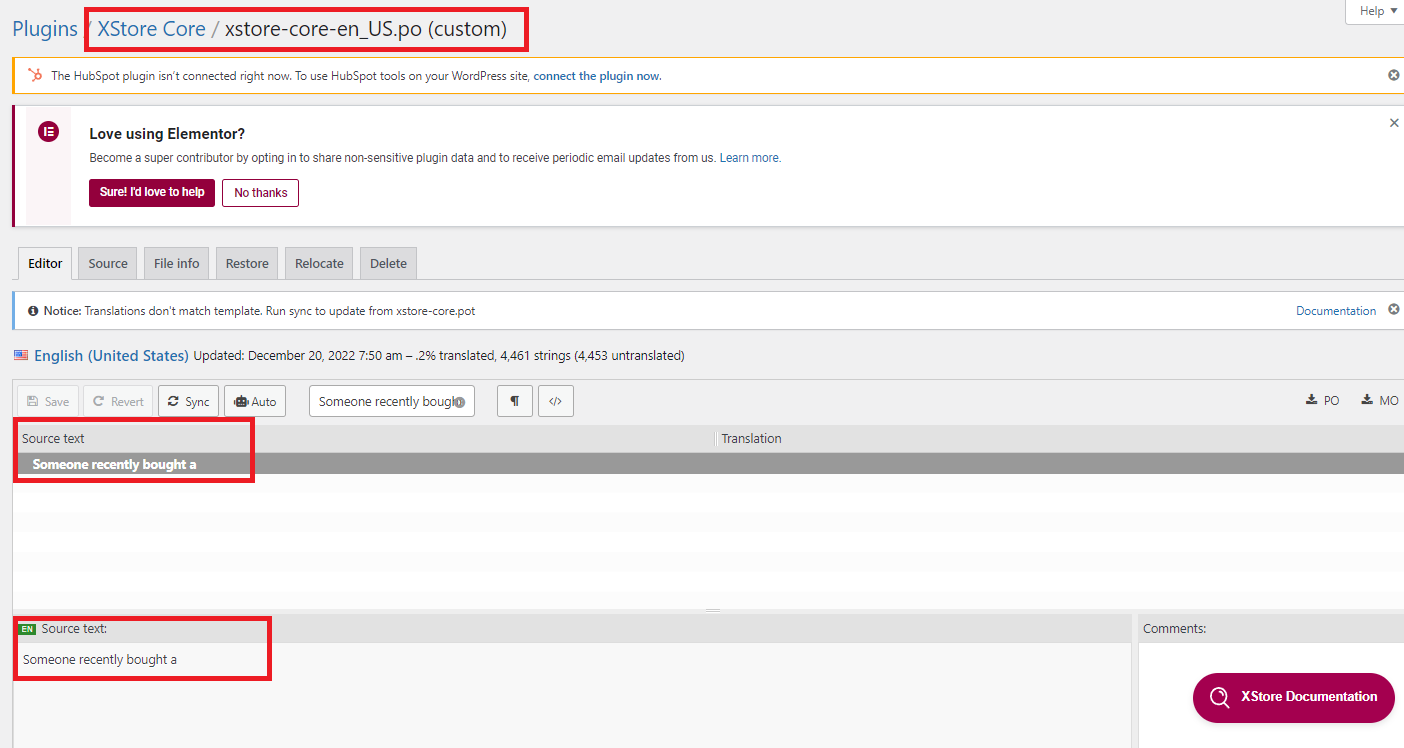
Task: Click the pane split handle
Action: click(713, 610)
